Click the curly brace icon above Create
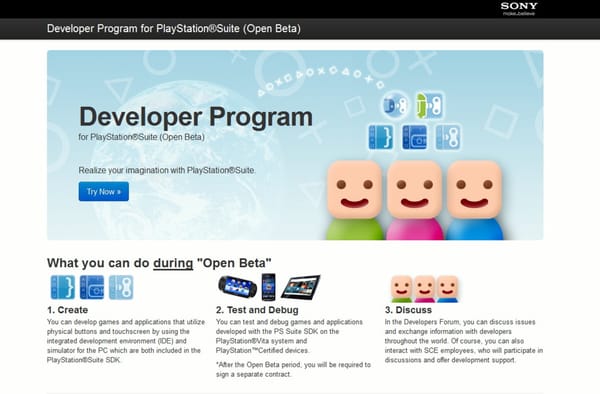 (x=63, y=287)
